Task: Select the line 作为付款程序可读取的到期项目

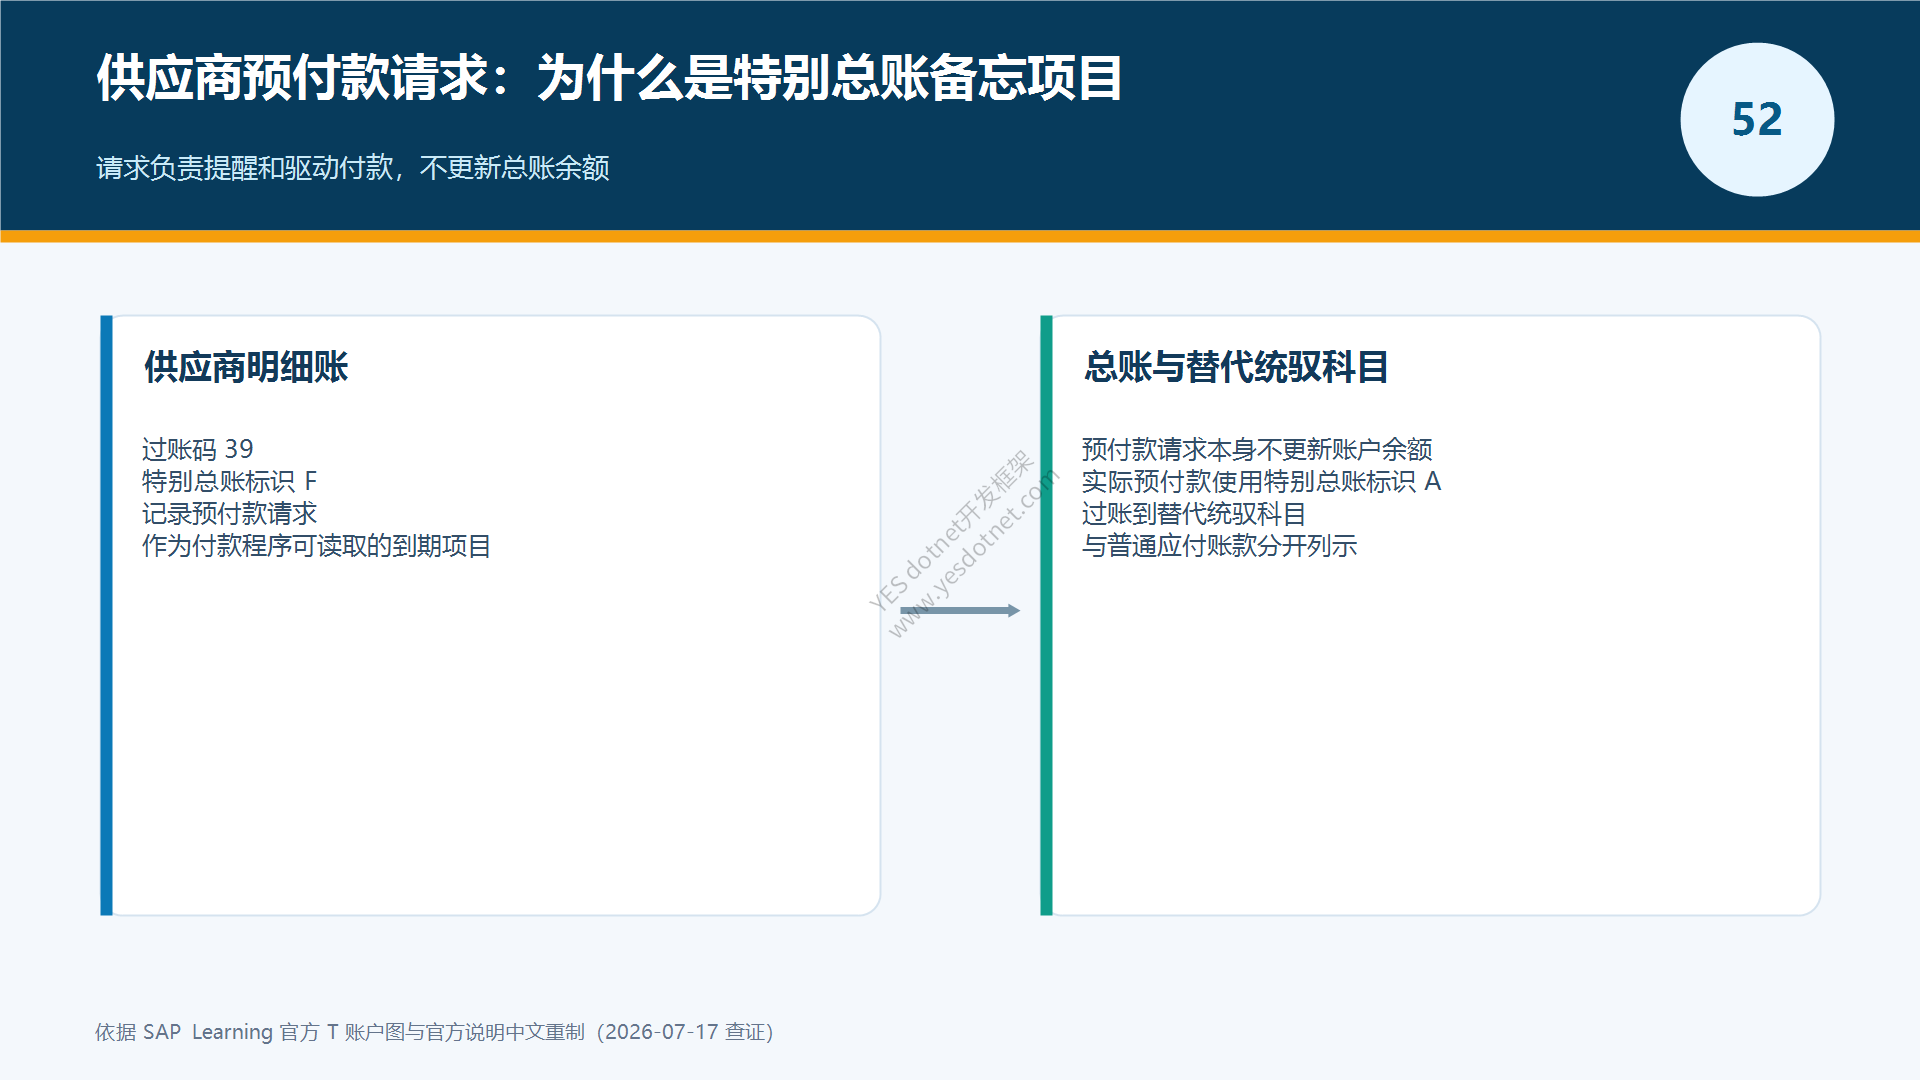Action: [x=316, y=546]
